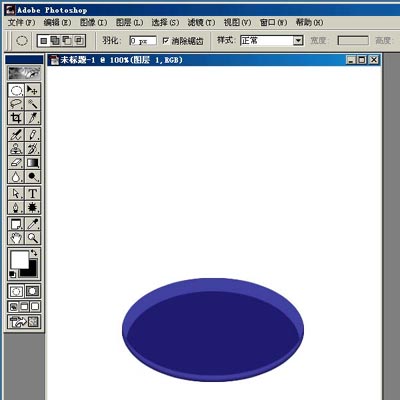
Task: Open the 滤镜(T) filter menu
Action: [x=201, y=22]
